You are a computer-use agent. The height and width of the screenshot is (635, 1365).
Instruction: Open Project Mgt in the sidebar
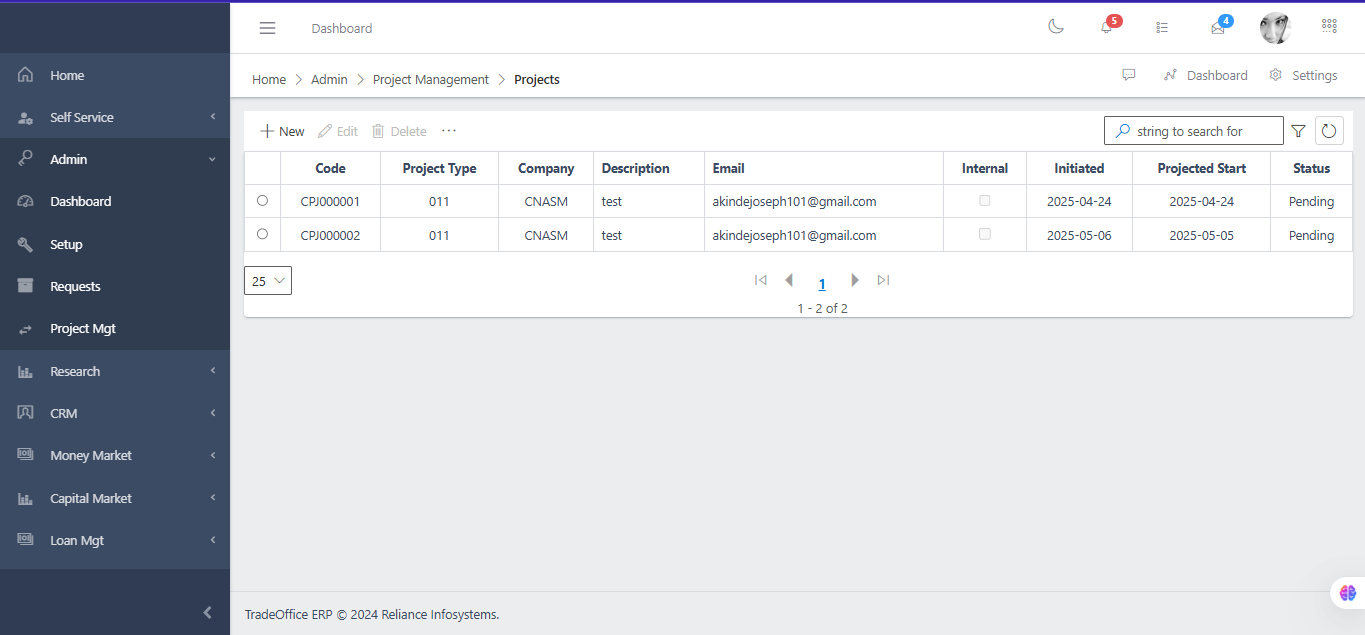tap(83, 328)
